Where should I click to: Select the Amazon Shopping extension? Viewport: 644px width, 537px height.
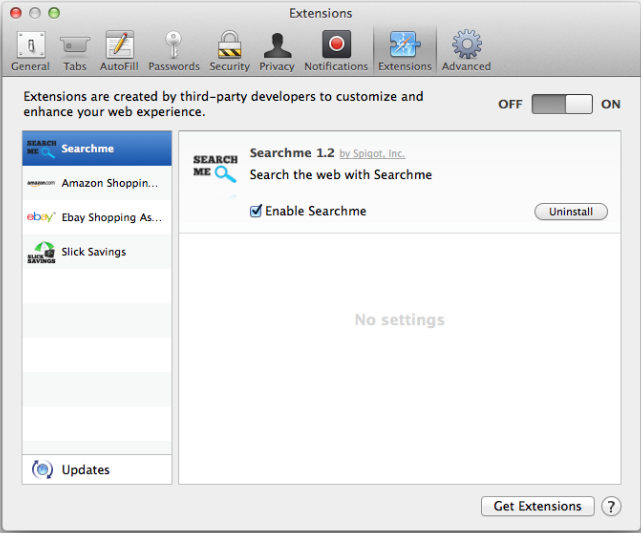pos(97,184)
